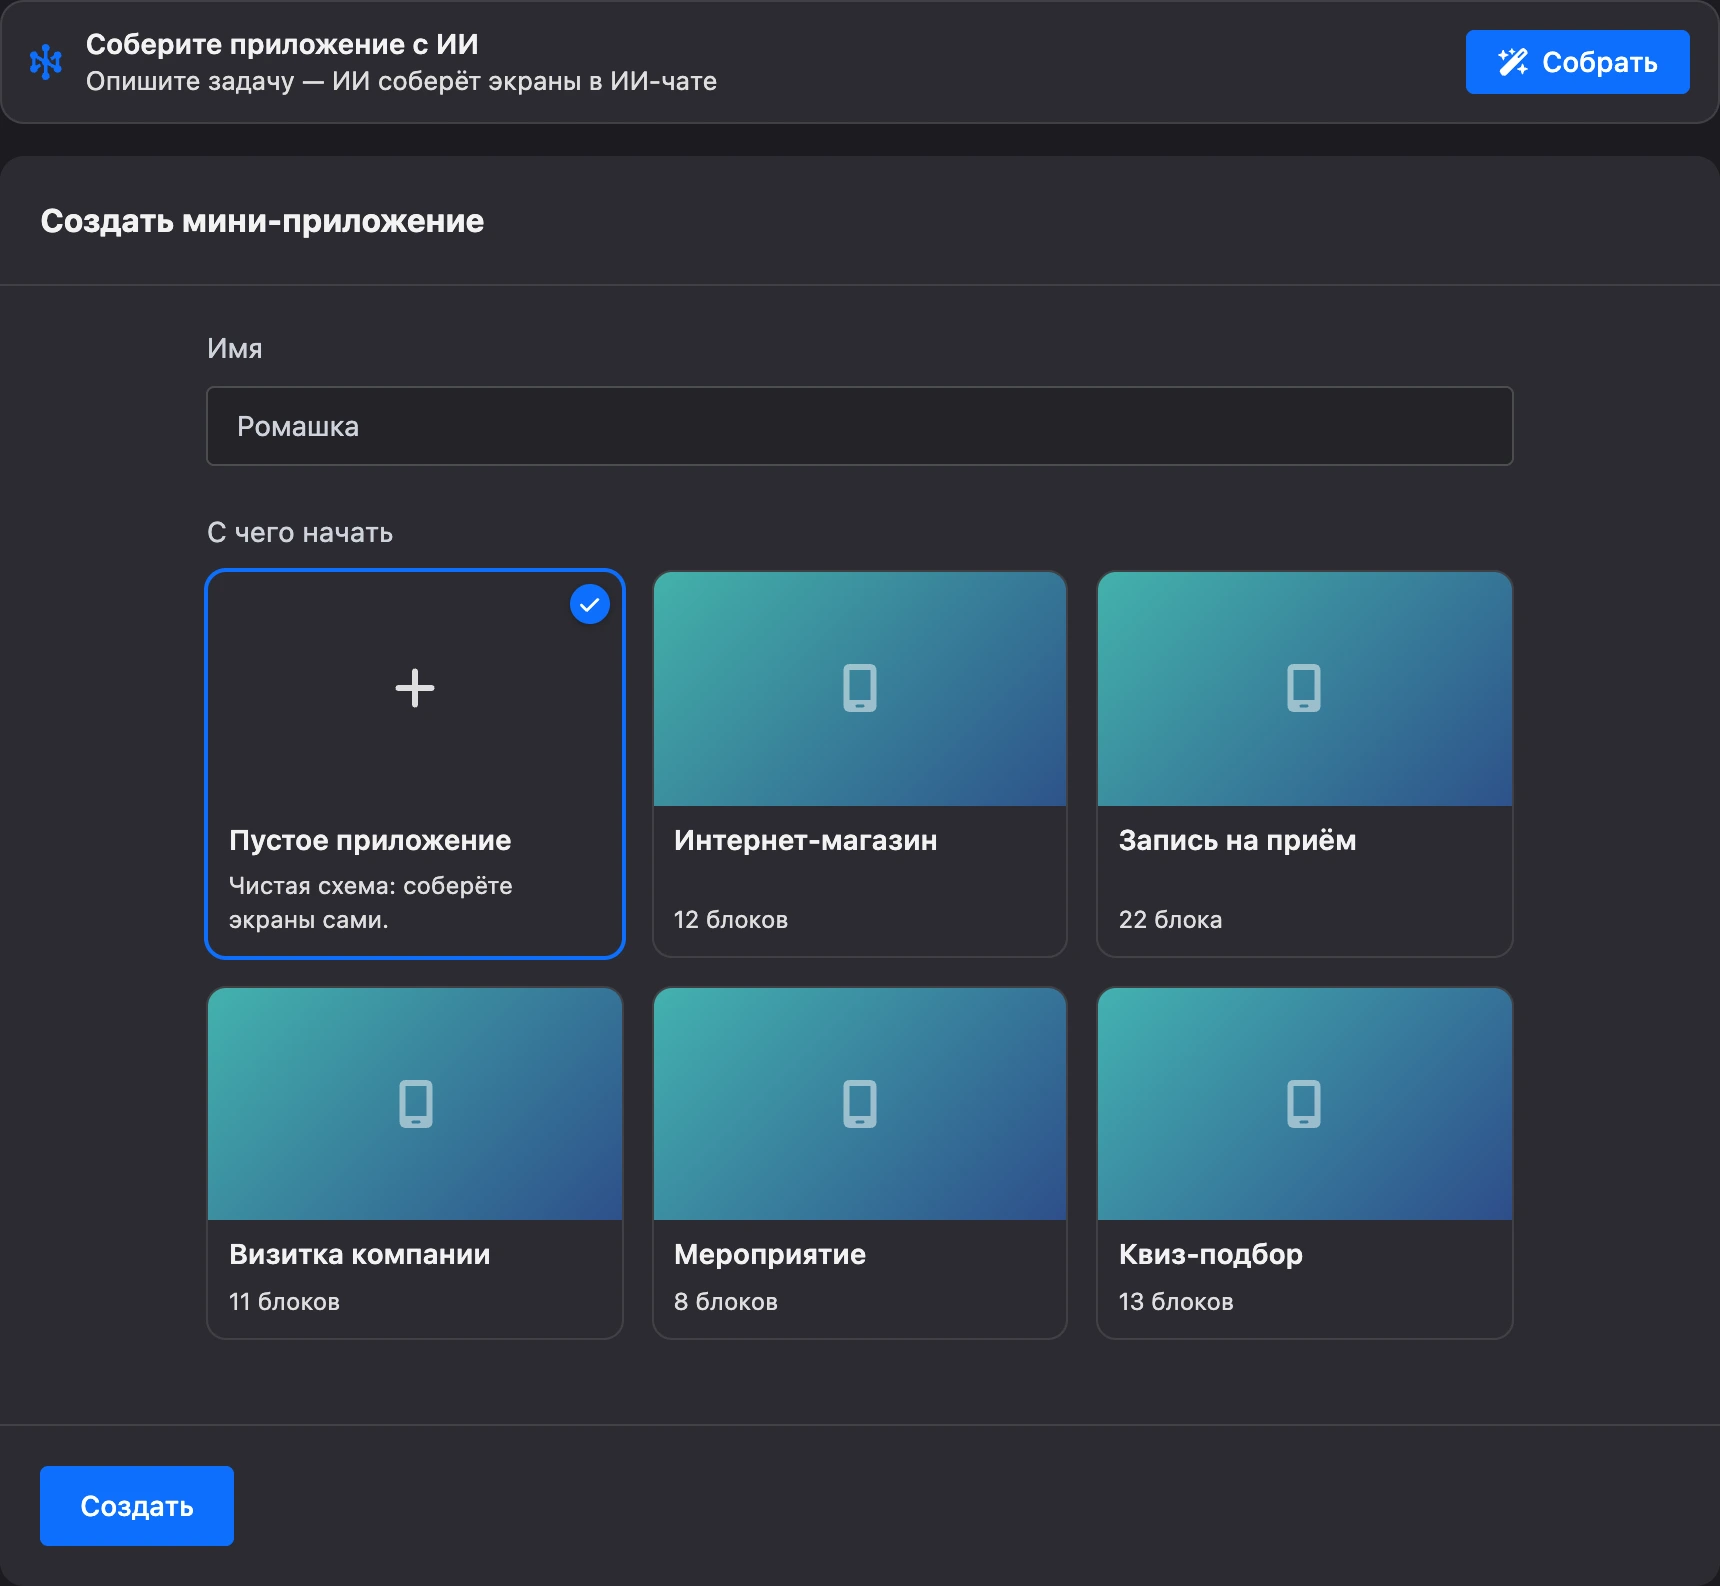Viewport: 1720px width, 1586px height.
Task: Choose the Визитка компании template title
Action: point(360,1254)
